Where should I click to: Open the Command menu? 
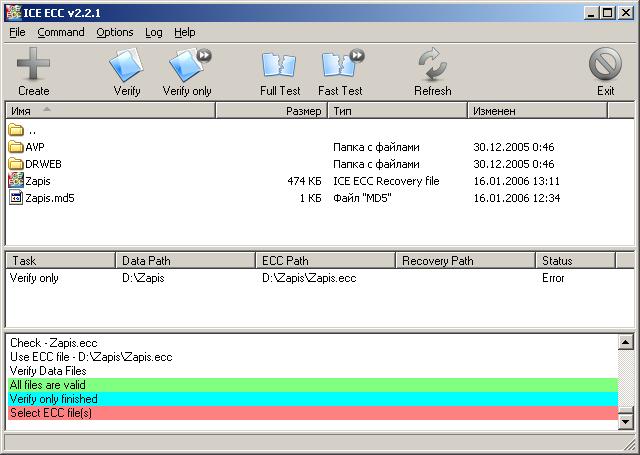[61, 32]
